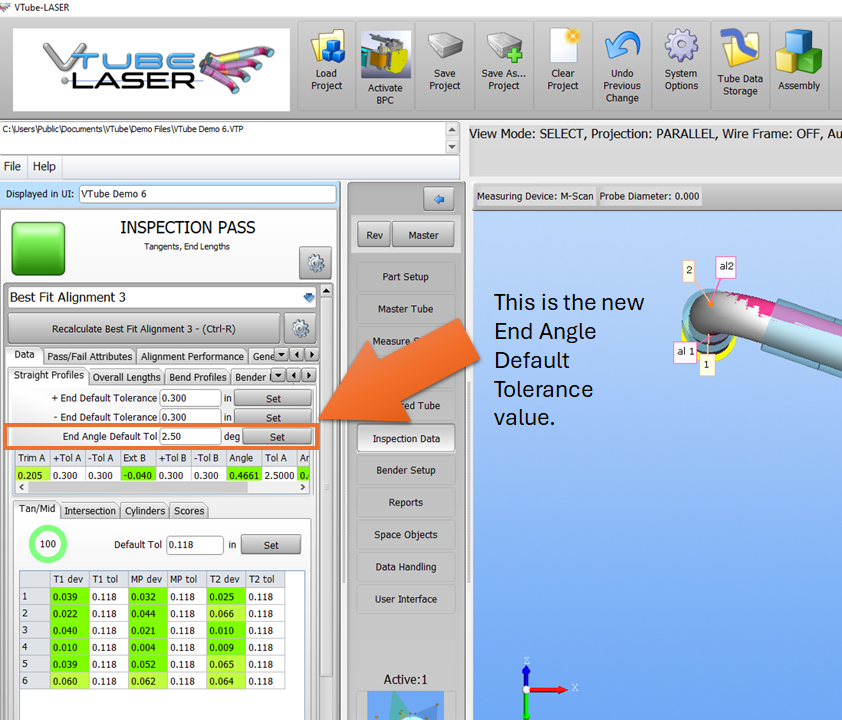Viewport: 842px width, 720px height.
Task: Select the Tan/Mid tab
Action: [37, 509]
